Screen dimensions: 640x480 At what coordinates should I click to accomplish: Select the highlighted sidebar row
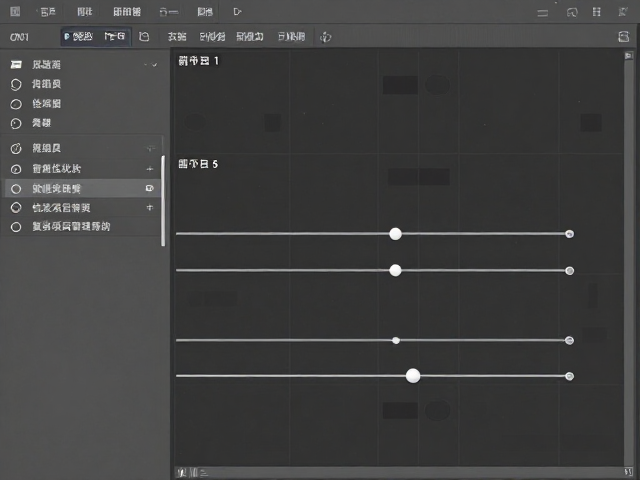[x=82, y=189]
